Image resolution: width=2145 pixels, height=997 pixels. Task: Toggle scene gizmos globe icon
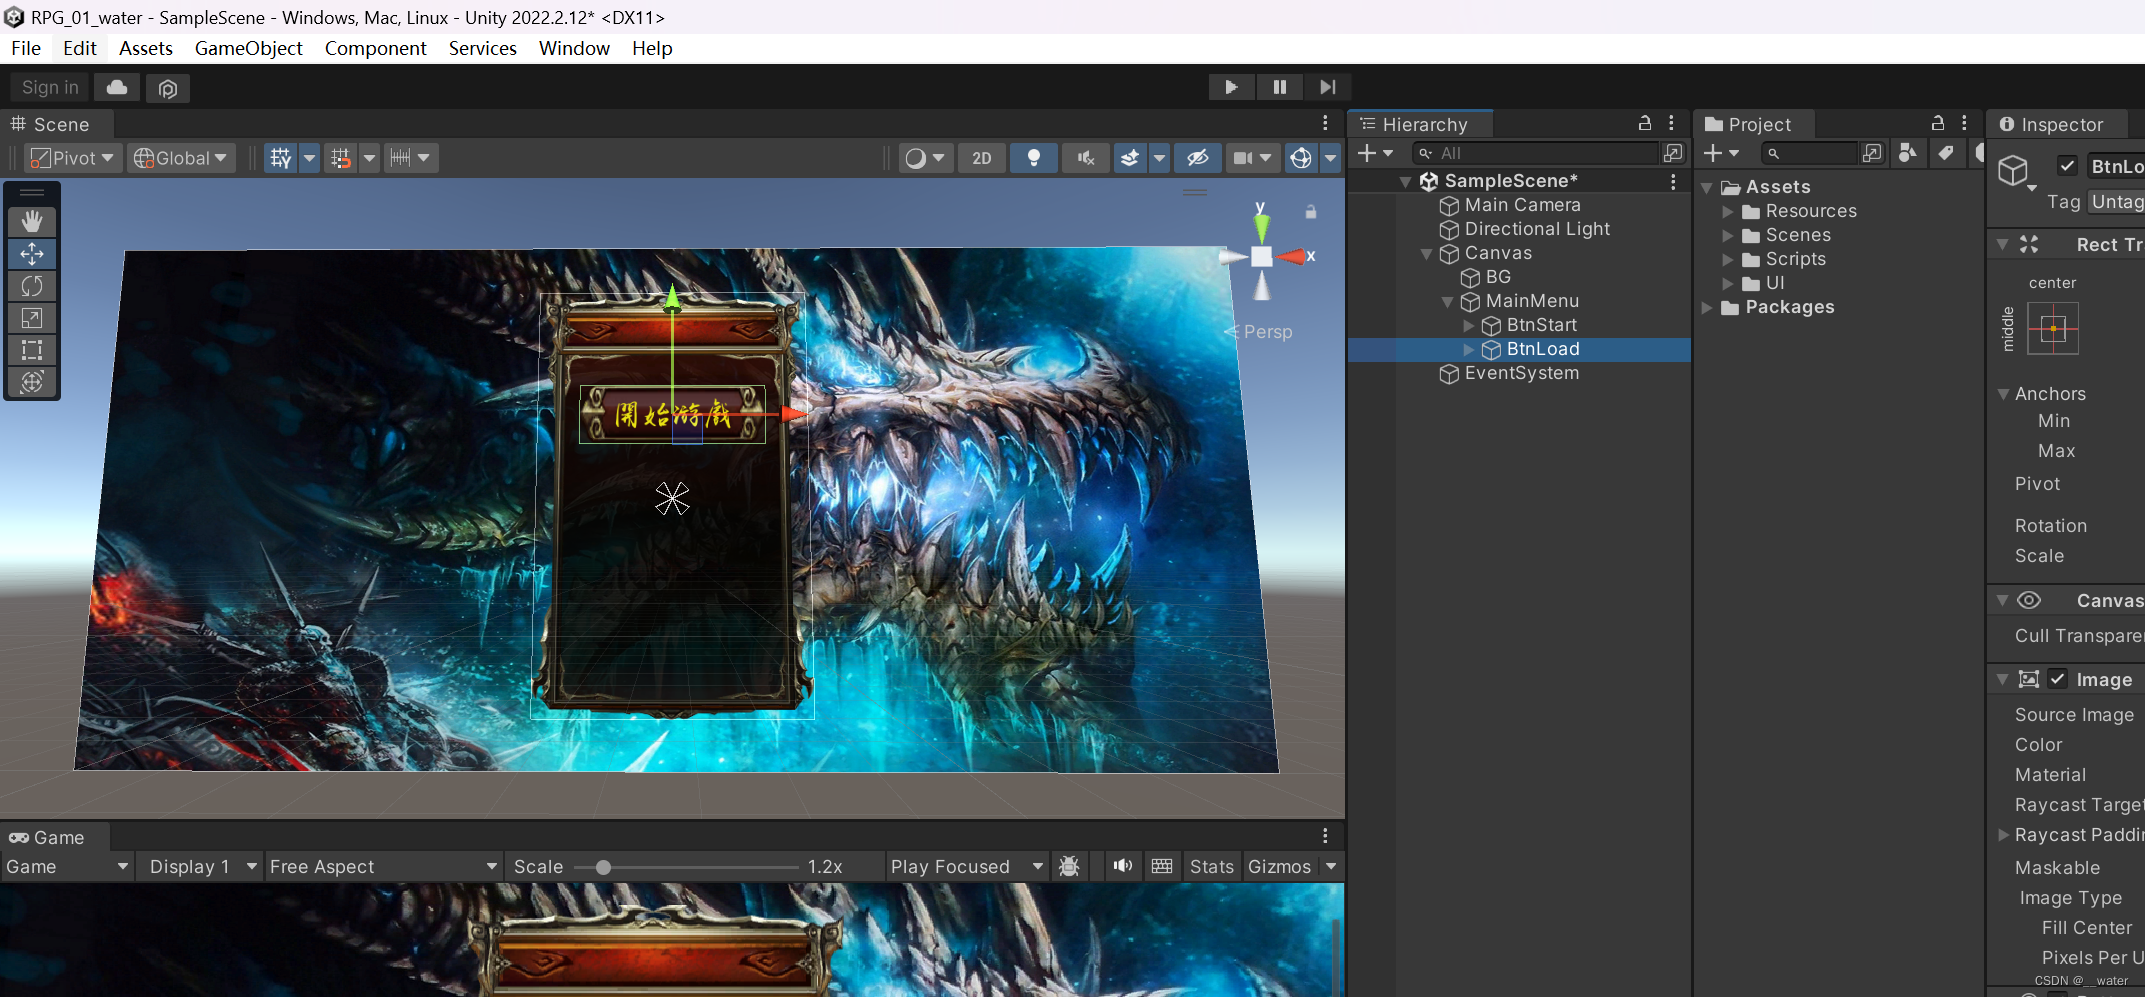(1301, 158)
